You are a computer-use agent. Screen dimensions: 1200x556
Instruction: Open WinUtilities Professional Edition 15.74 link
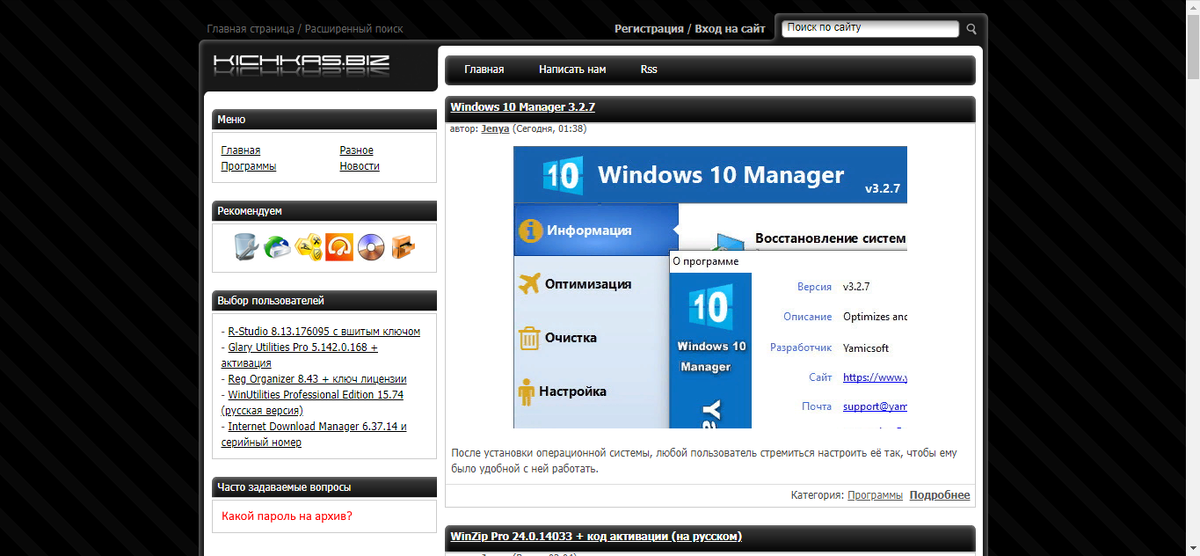(x=312, y=402)
